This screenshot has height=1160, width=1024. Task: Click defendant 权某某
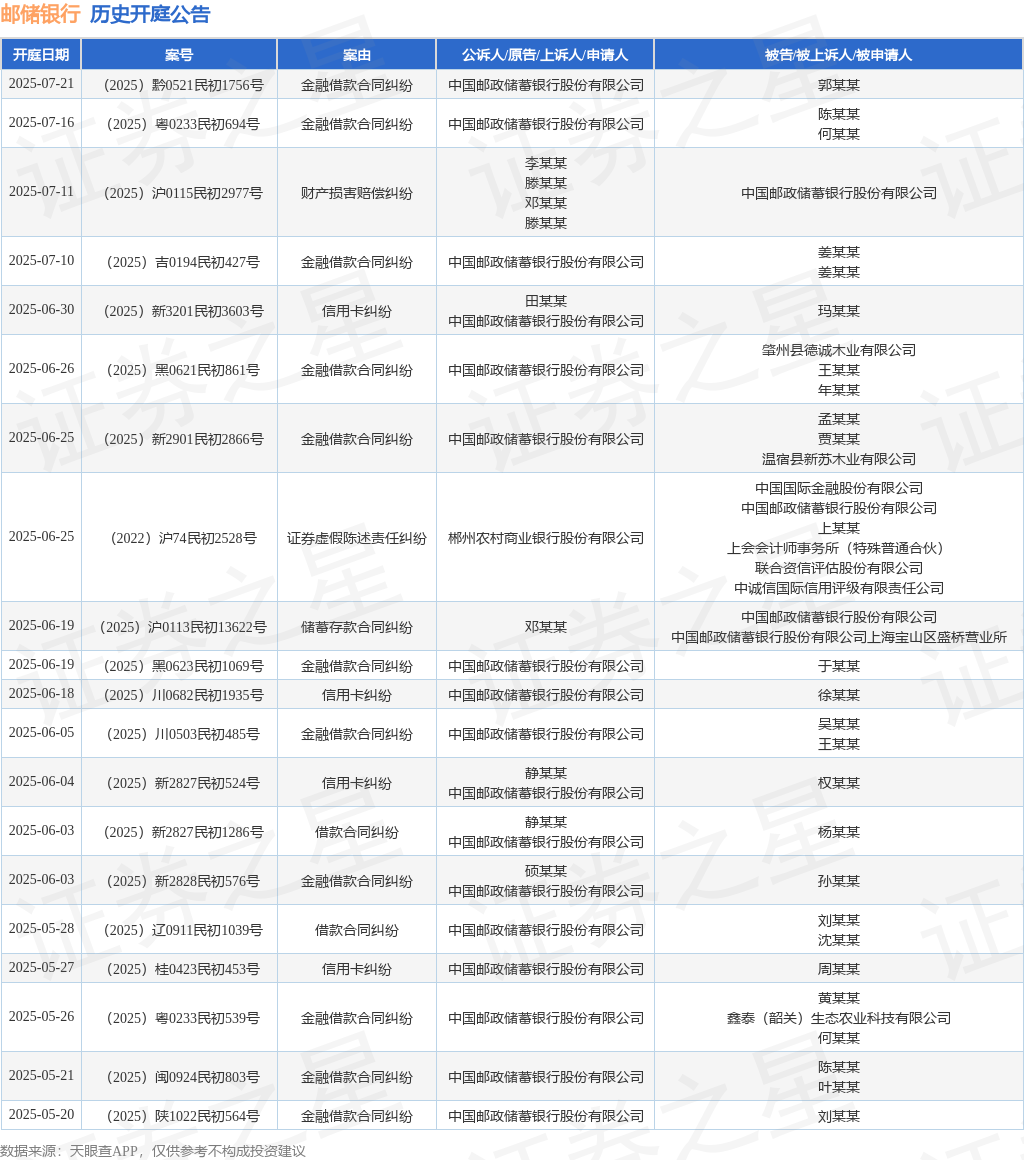[x=839, y=783]
